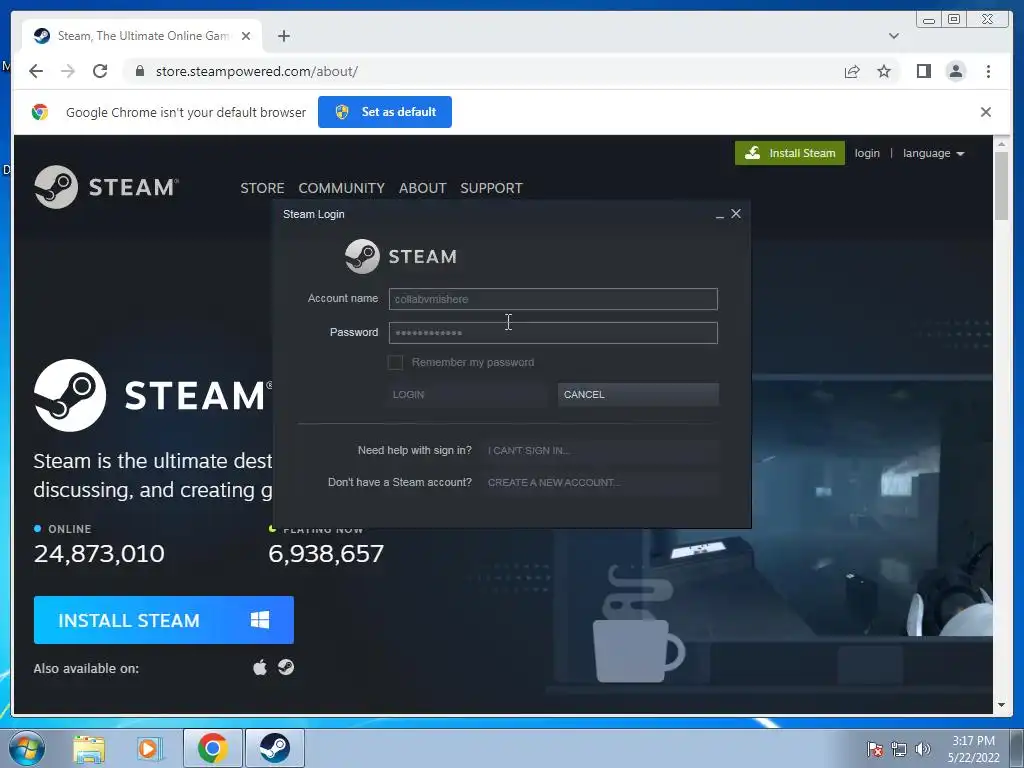Click CREATE A NEW ACCOUNT button
This screenshot has width=1024, height=768.
(x=601, y=483)
